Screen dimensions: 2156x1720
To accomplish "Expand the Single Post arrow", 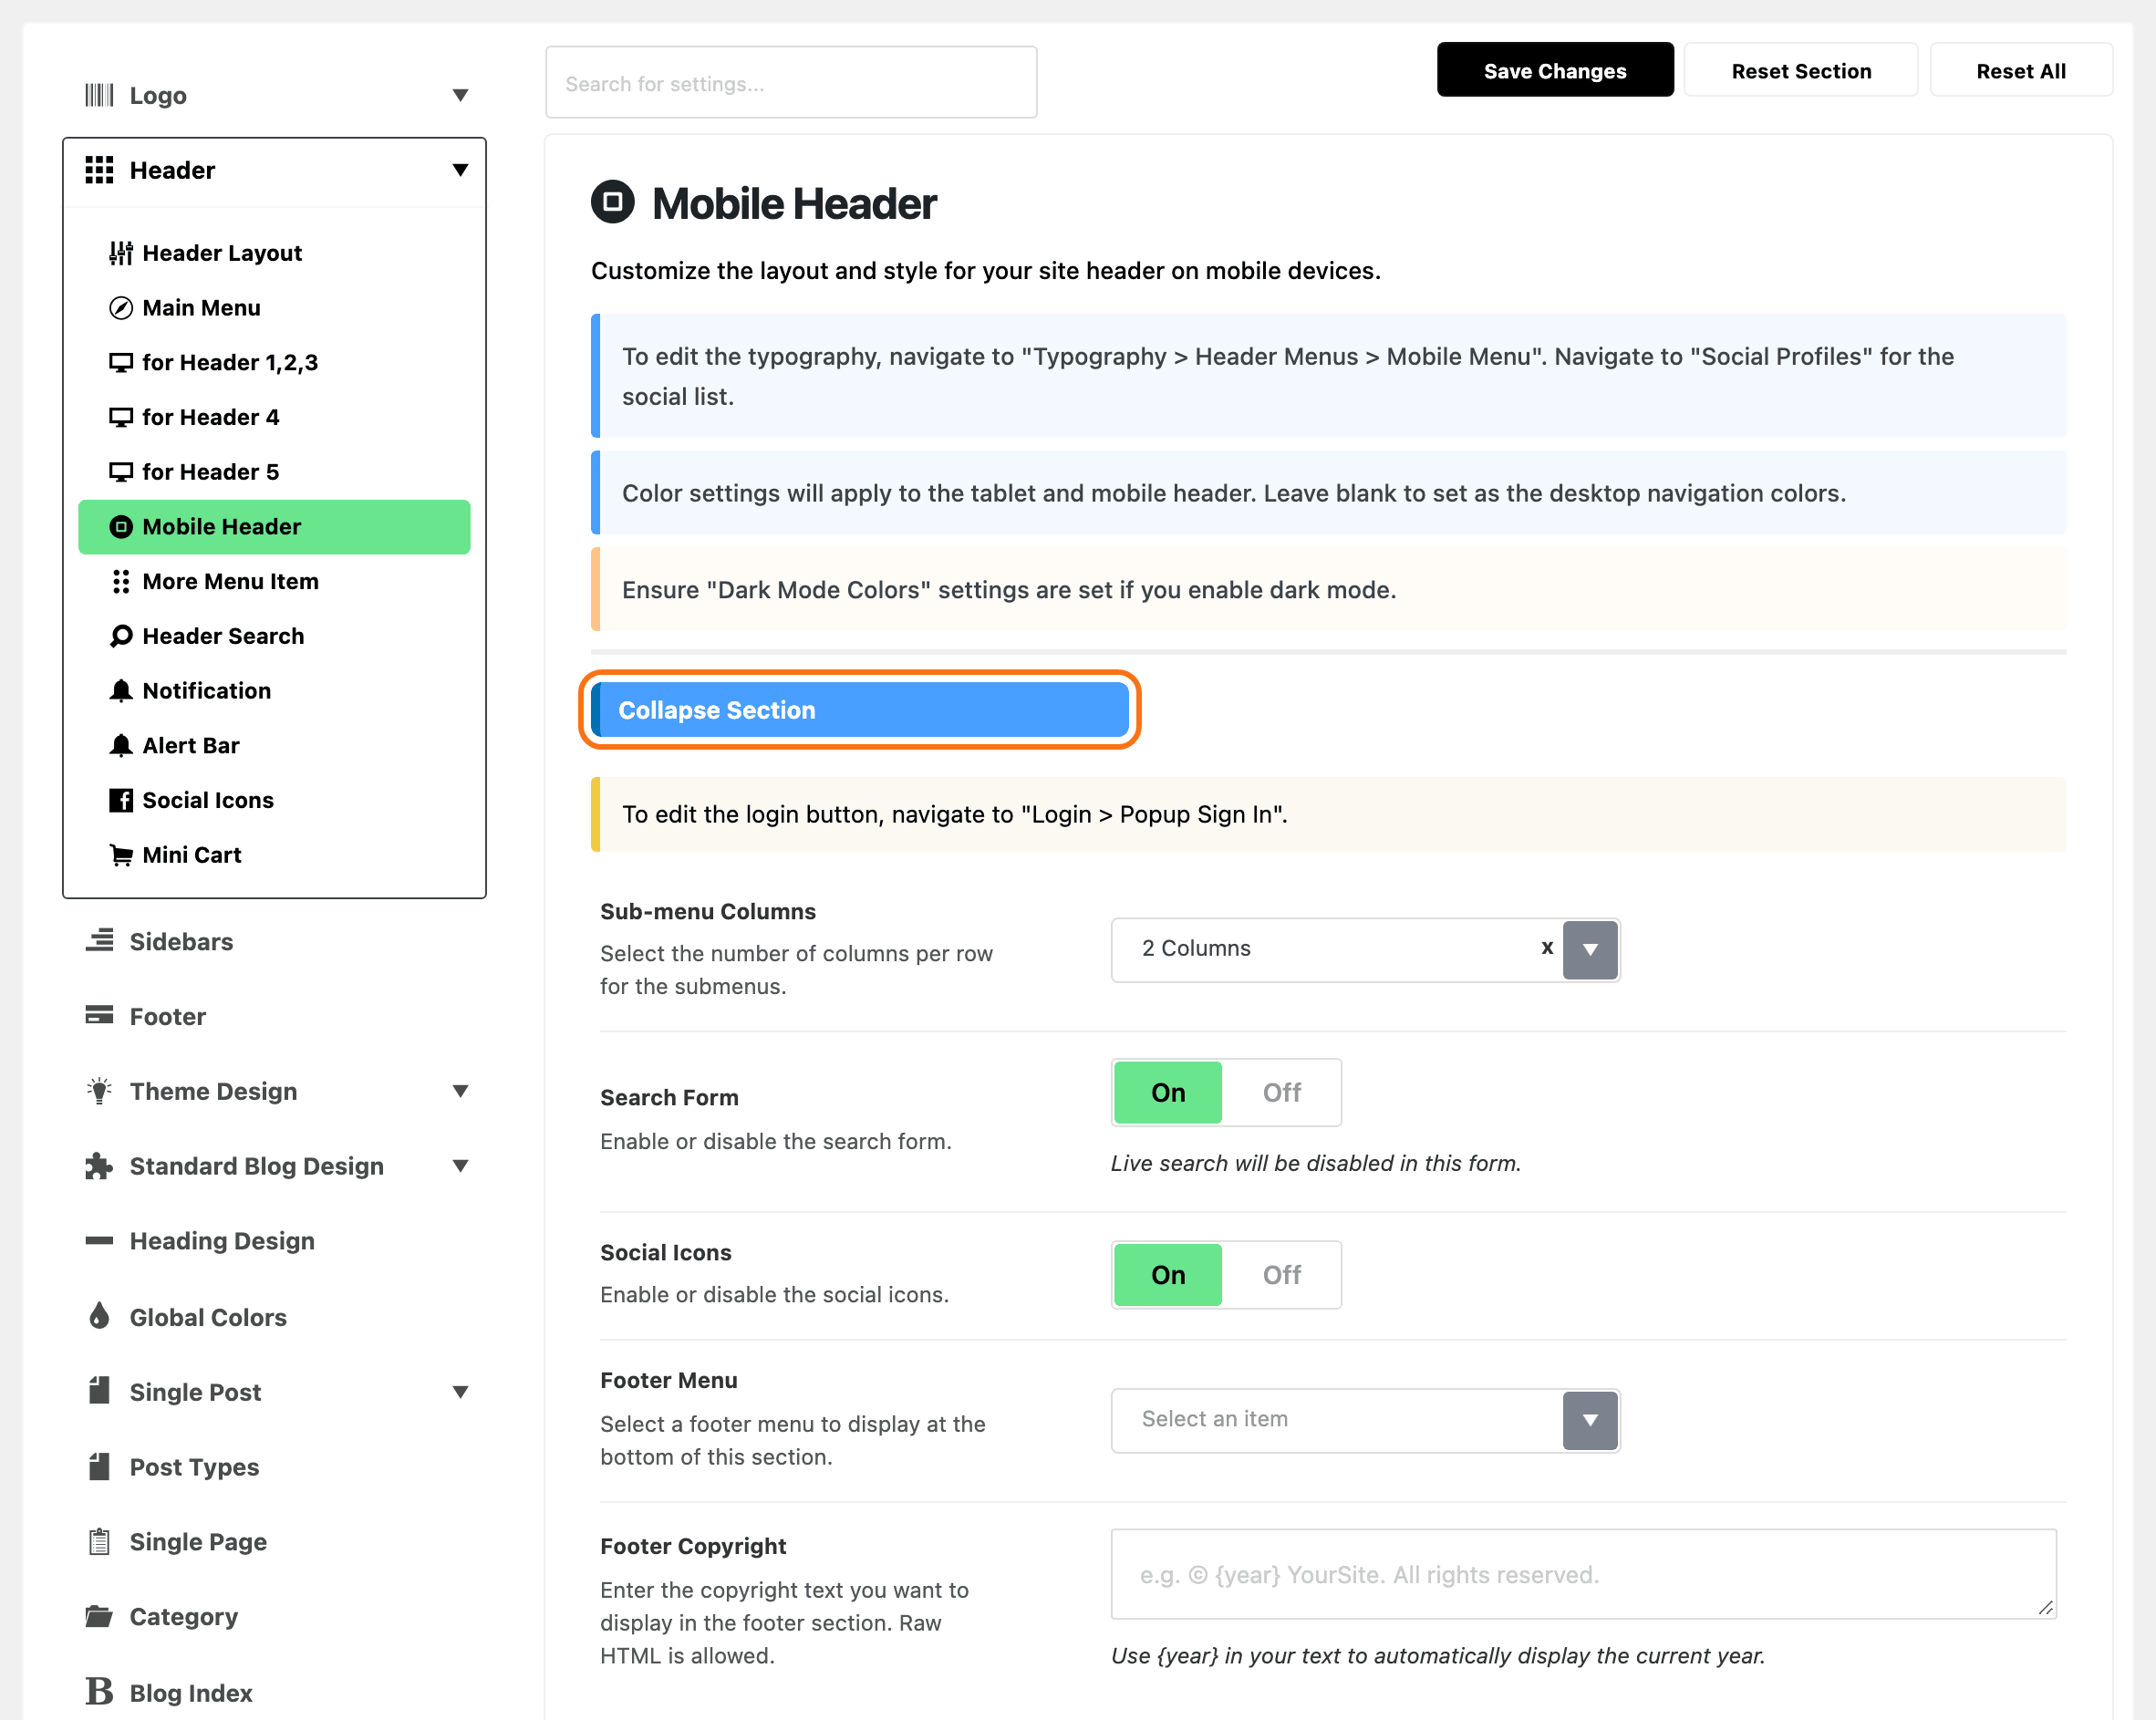I will tap(460, 1392).
